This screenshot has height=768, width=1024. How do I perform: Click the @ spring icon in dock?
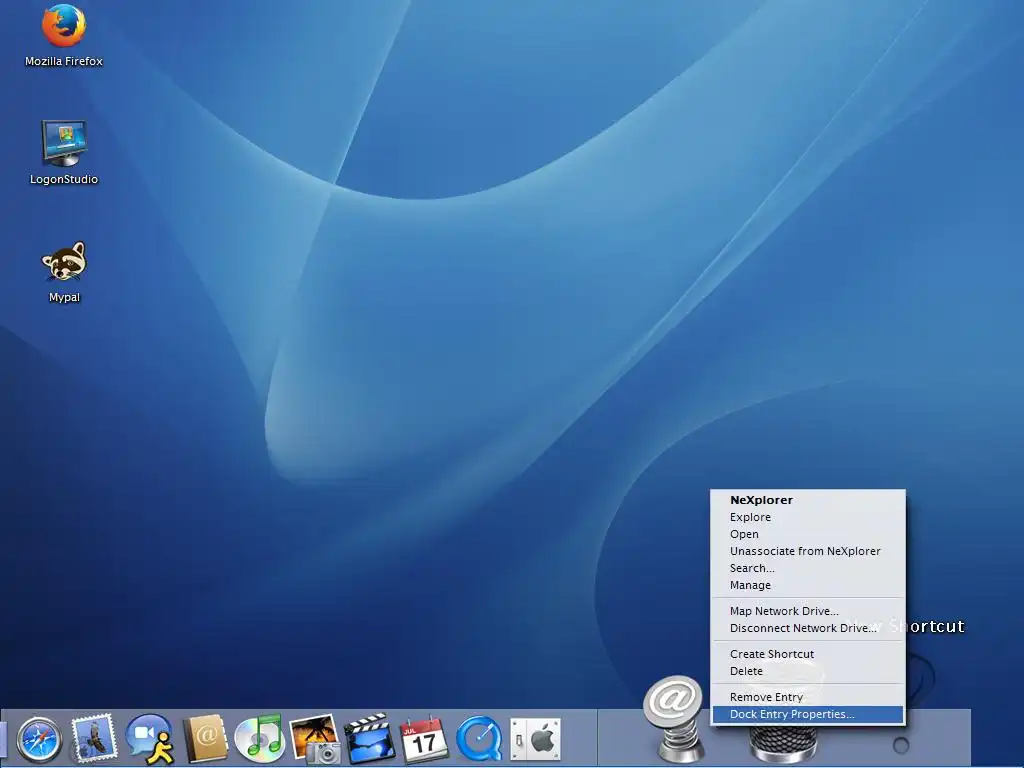coord(673,718)
